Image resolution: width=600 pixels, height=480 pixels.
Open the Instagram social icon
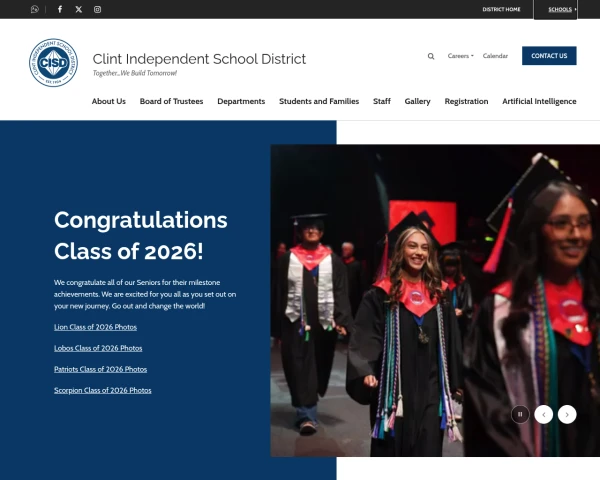(x=98, y=9)
